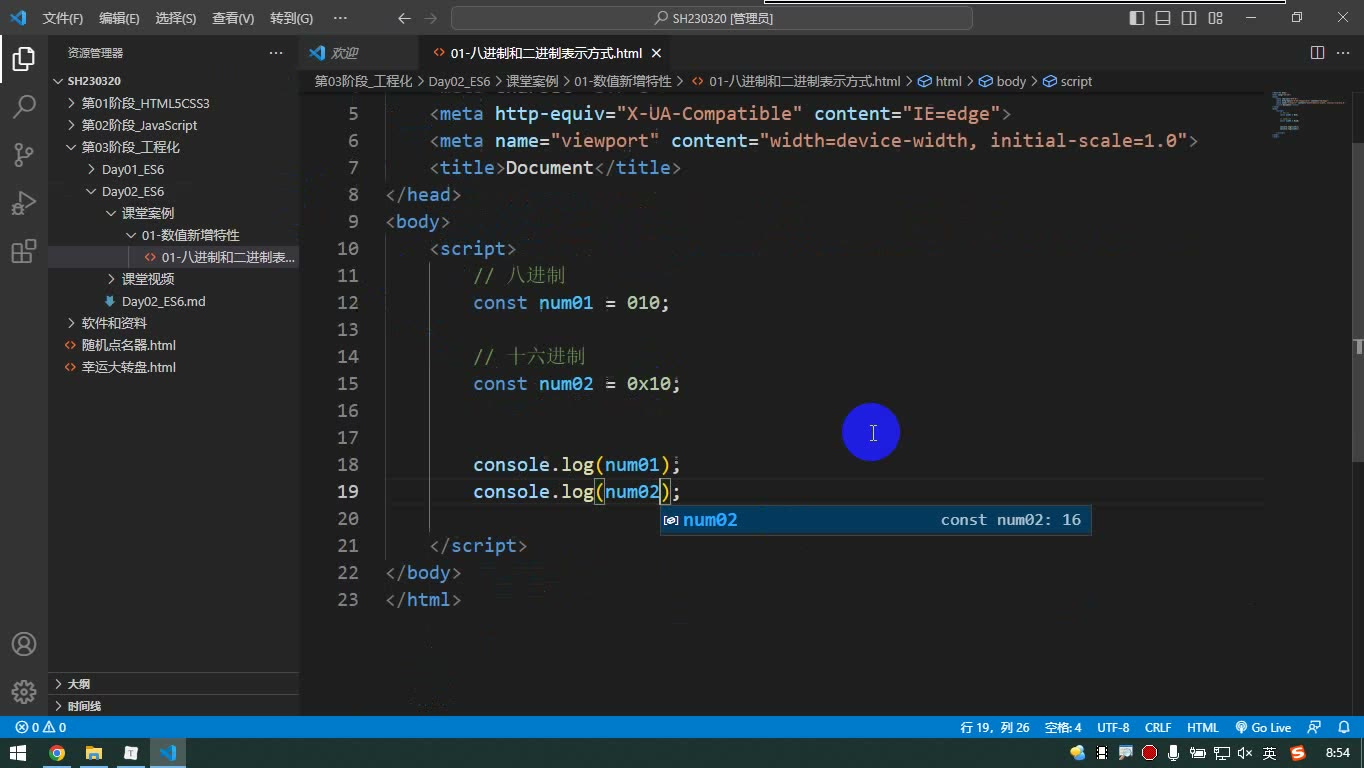Open editor more actions ellipsis

coord(1343,53)
